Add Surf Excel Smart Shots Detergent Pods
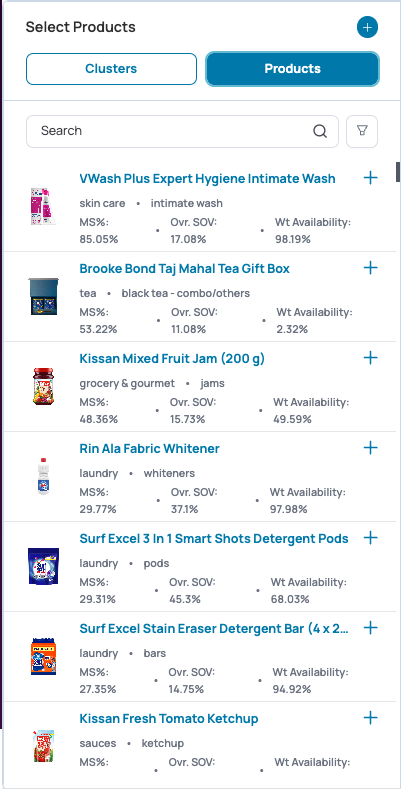 [370, 537]
